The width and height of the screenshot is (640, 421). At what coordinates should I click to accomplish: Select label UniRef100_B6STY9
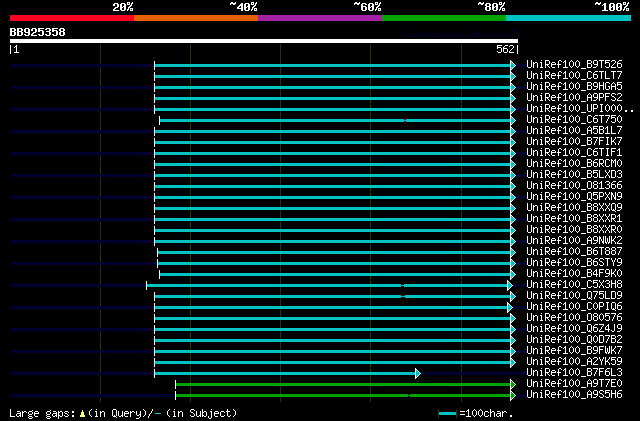pos(574,263)
